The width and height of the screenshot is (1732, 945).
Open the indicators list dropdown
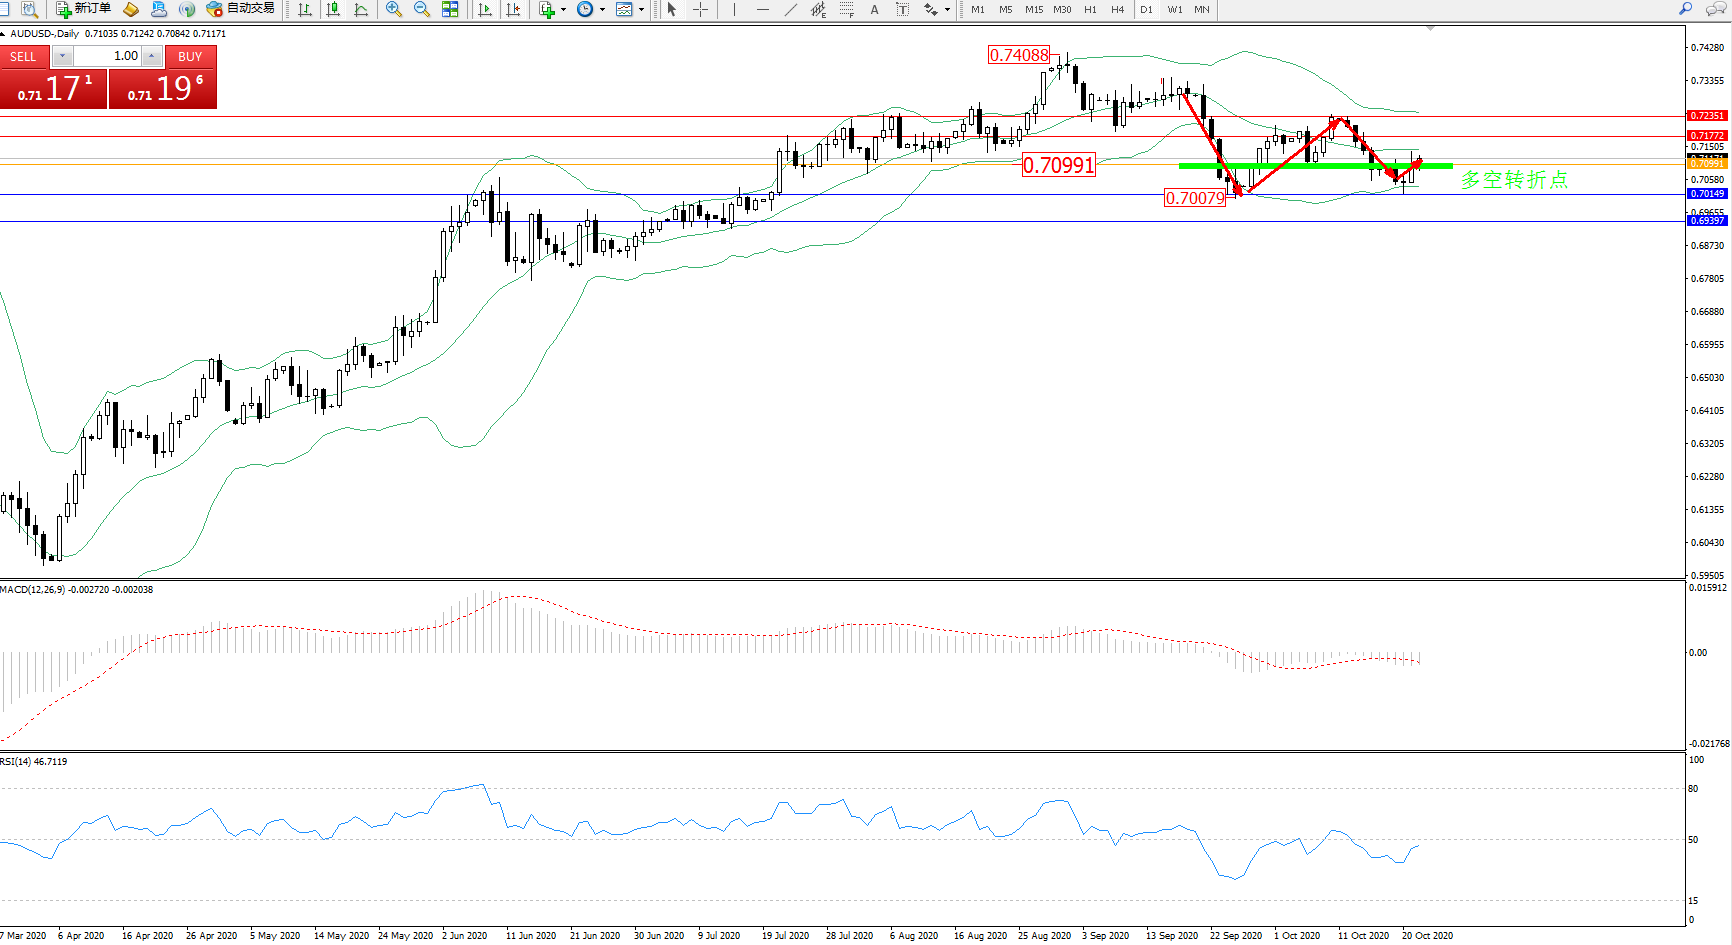pos(563,9)
